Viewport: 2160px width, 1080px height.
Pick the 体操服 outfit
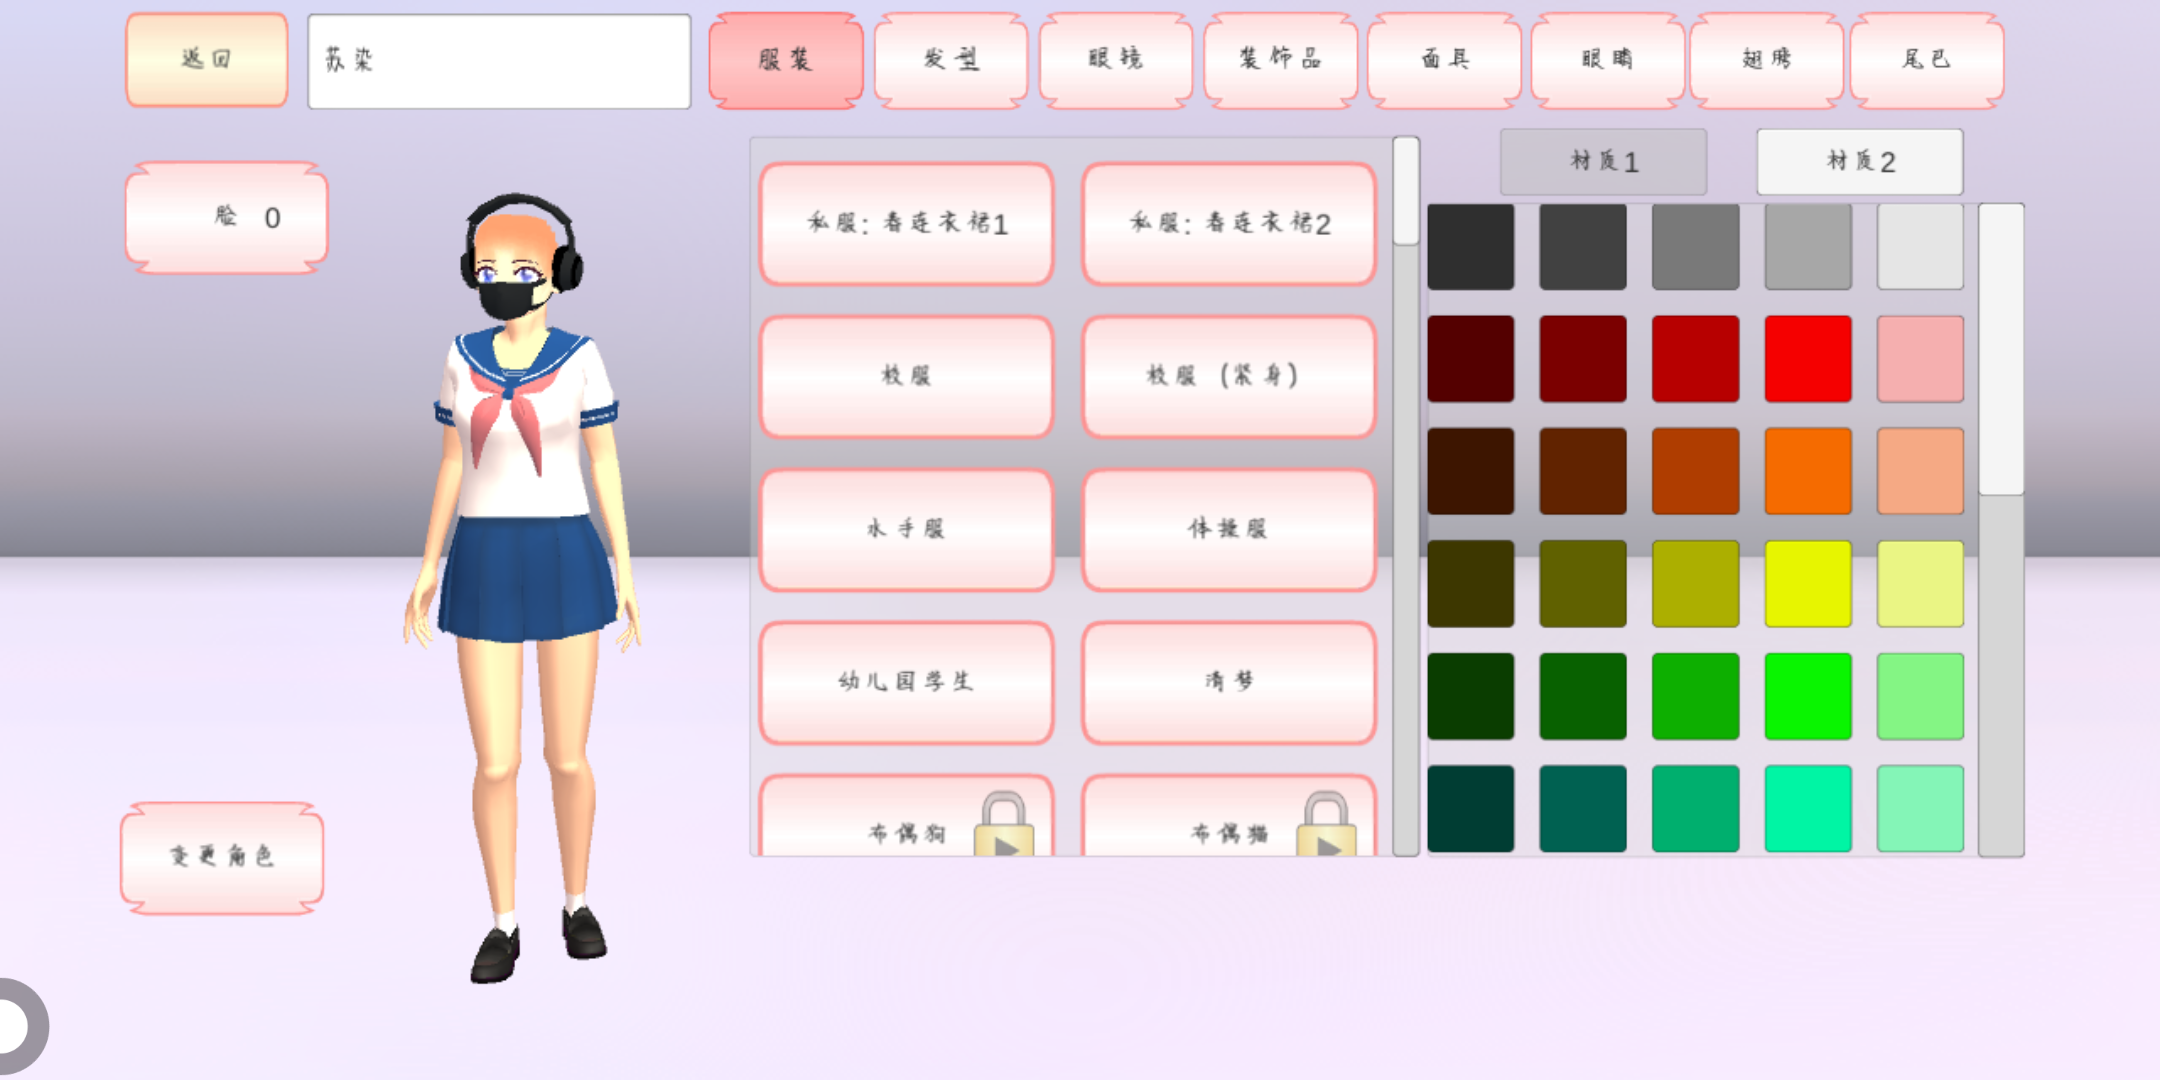[x=1228, y=530]
